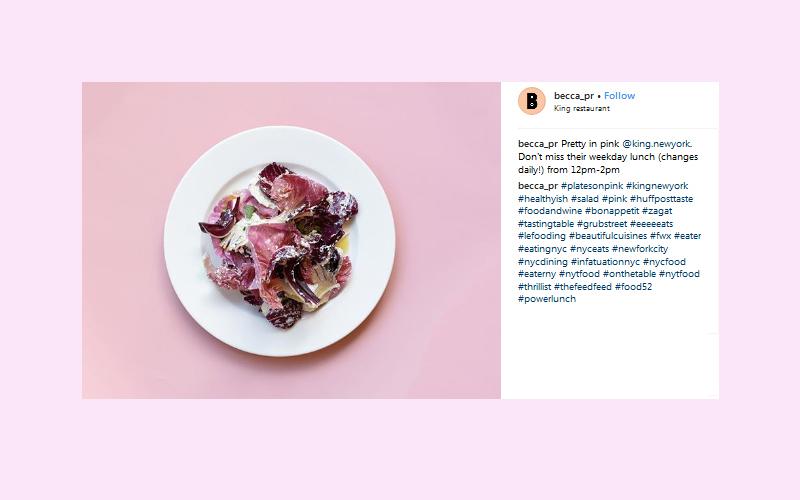
Task: Open the #healthyish hashtag
Action: point(543,198)
